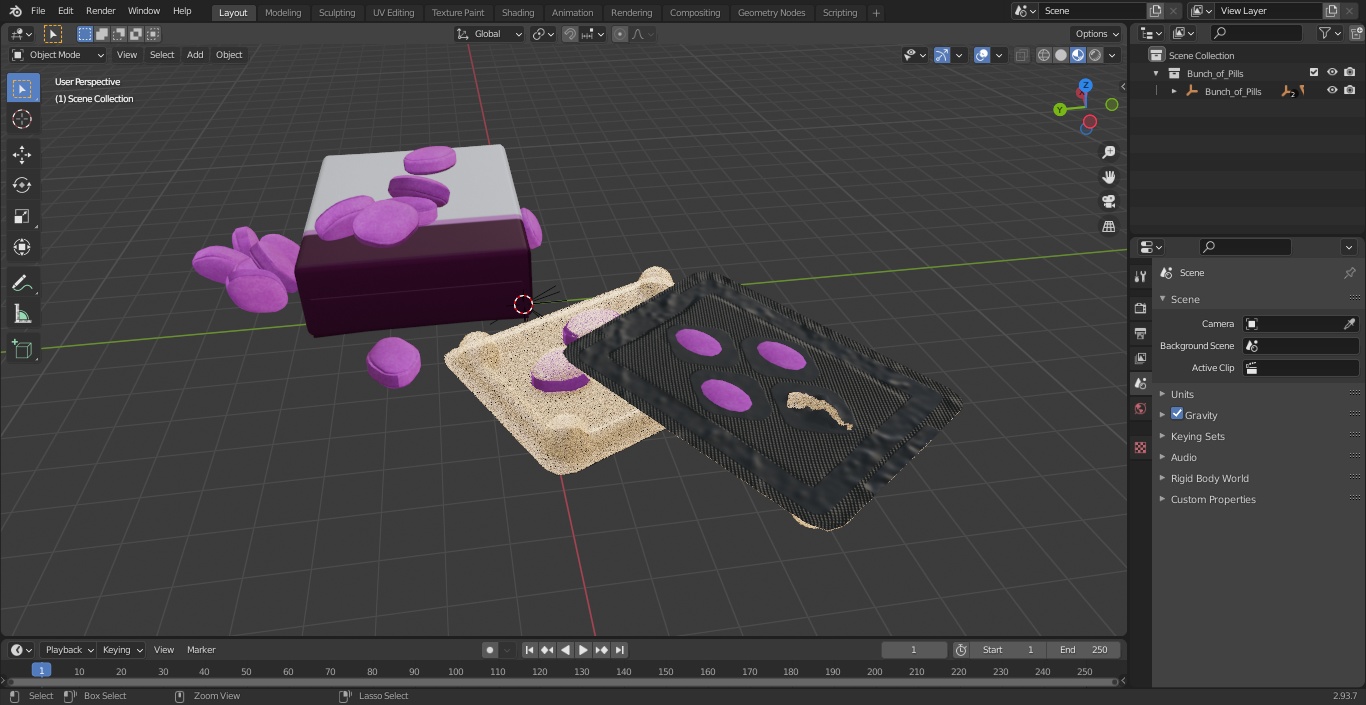Select the Annotate tool
This screenshot has width=1366, height=705.
pyautogui.click(x=22, y=284)
